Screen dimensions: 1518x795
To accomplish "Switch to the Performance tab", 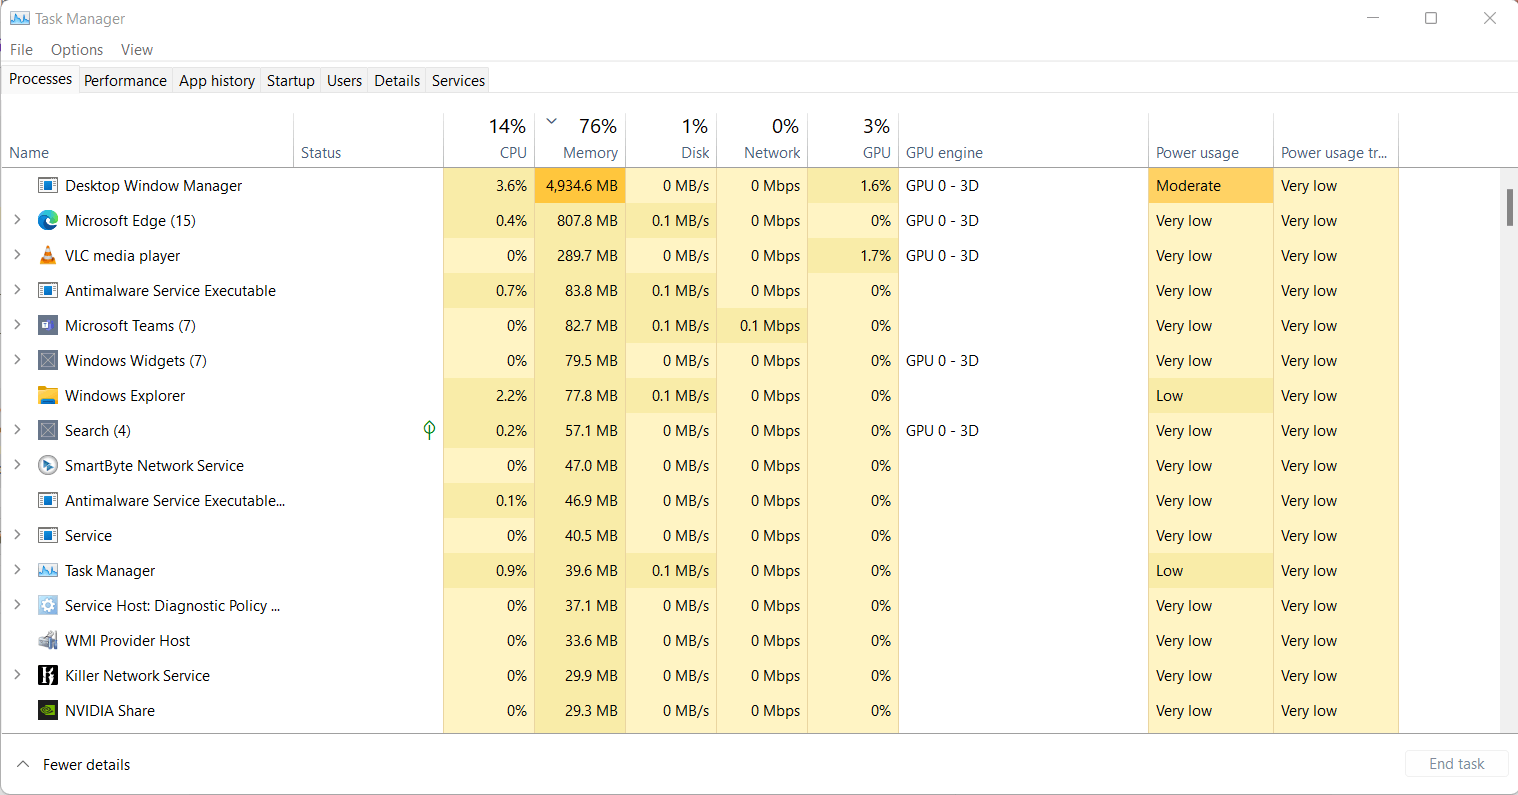I will pyautogui.click(x=125, y=81).
